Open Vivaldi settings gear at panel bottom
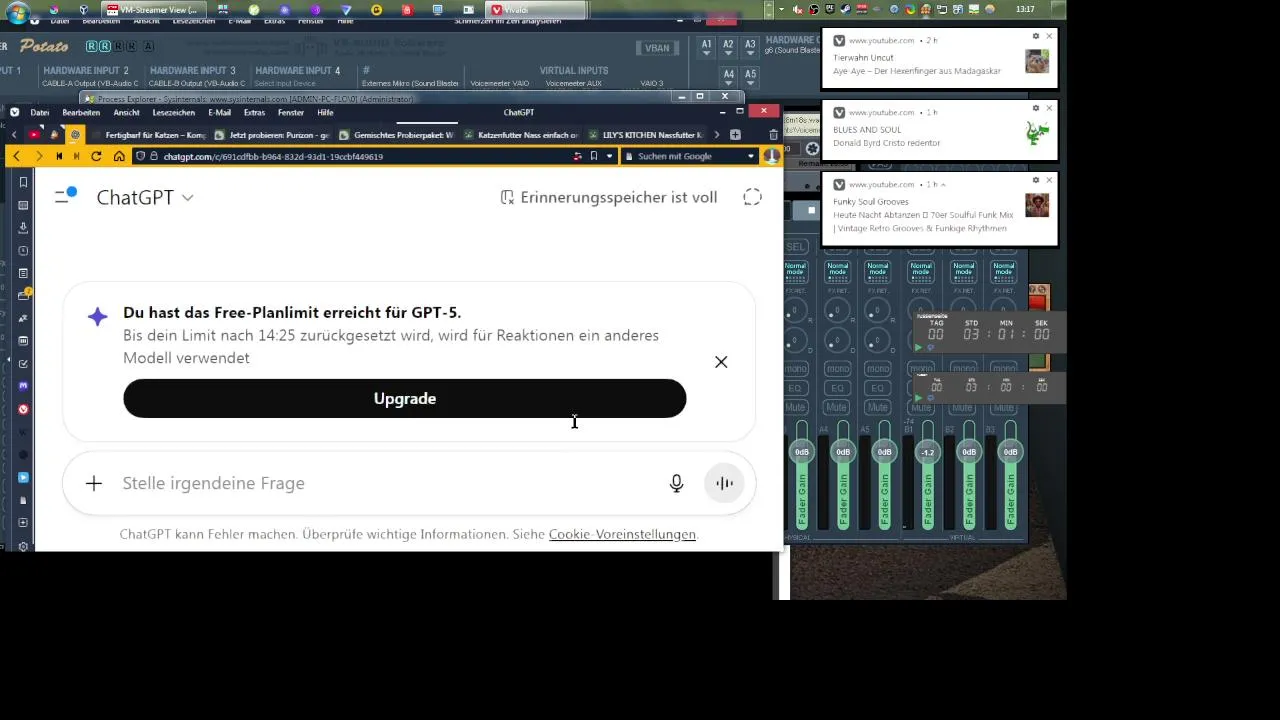1280x720 pixels. pos(23,546)
